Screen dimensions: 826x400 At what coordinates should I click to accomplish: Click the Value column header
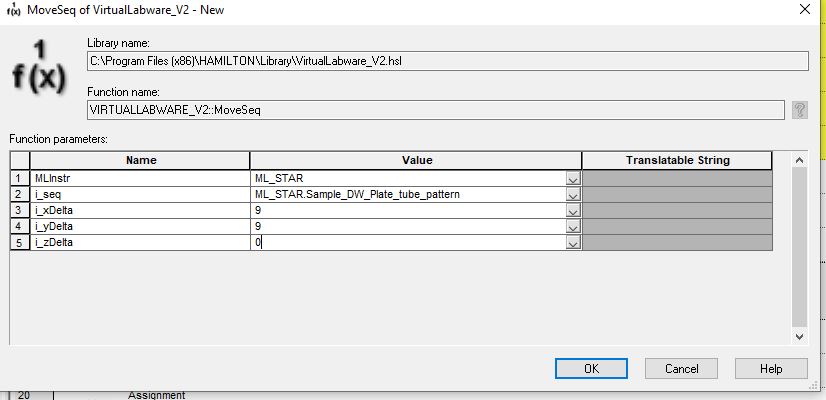pyautogui.click(x=416, y=160)
